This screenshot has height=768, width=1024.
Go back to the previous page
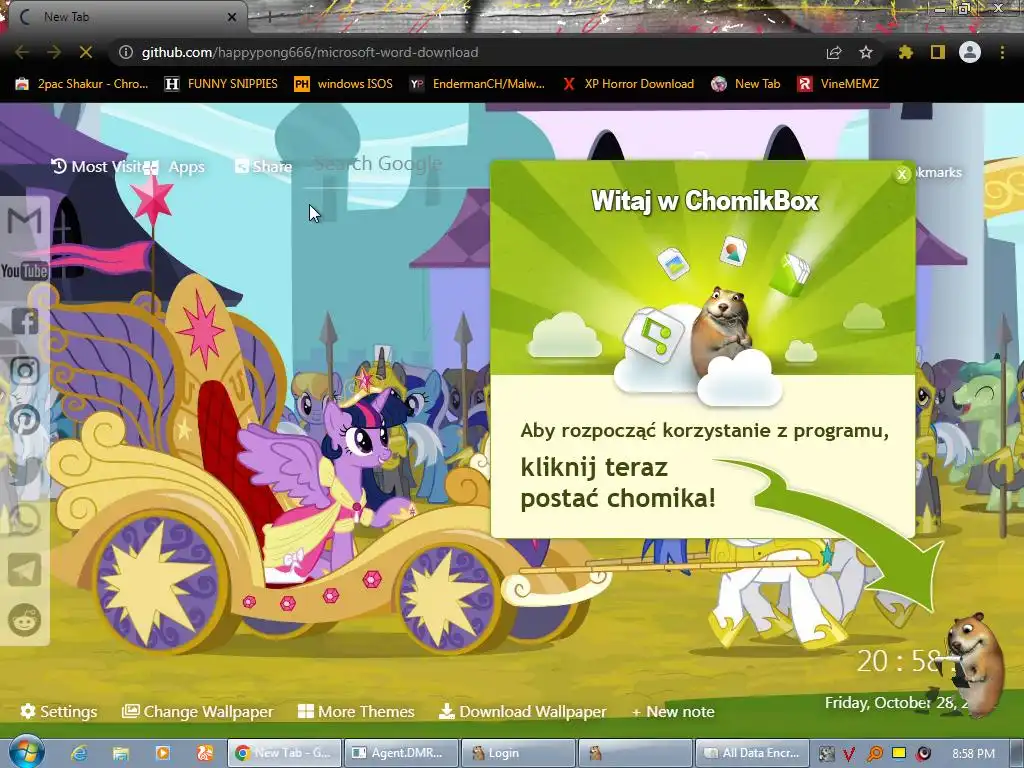[x=22, y=52]
